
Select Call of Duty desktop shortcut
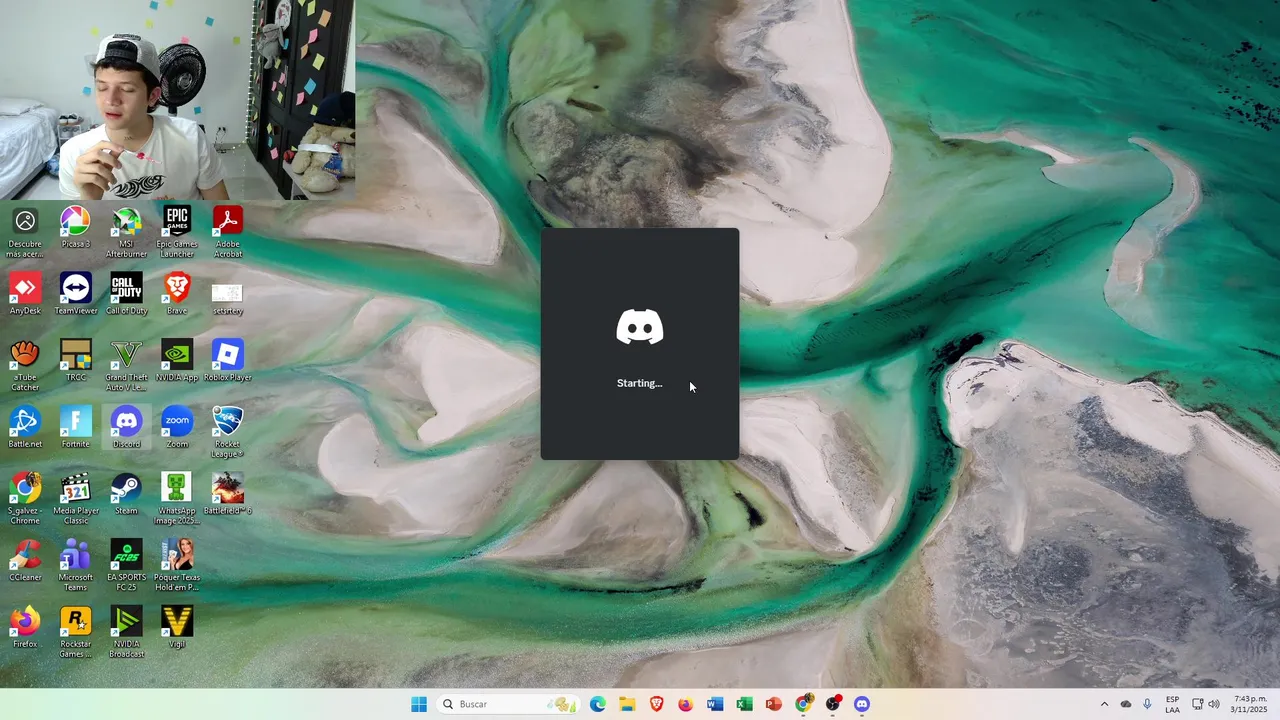[x=127, y=296]
